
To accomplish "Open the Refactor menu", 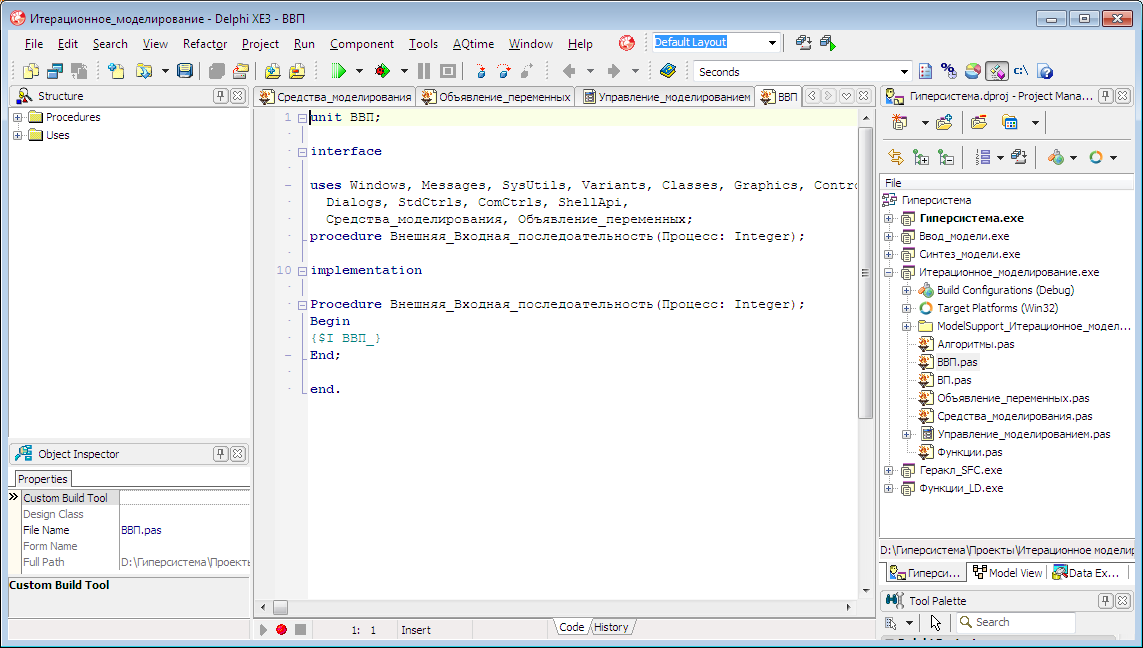I will [205, 44].
